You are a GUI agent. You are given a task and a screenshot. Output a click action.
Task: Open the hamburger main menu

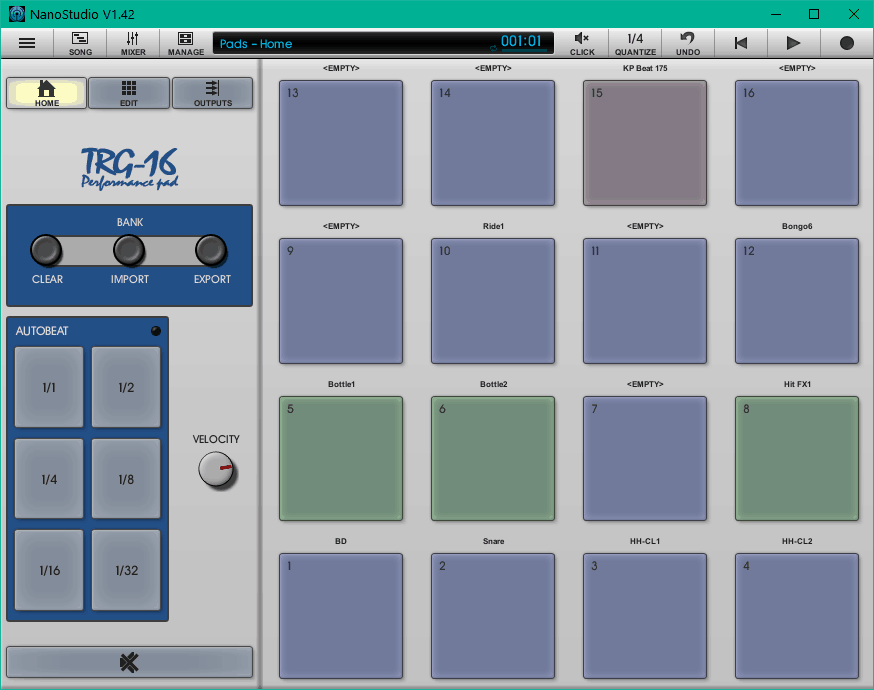27,43
